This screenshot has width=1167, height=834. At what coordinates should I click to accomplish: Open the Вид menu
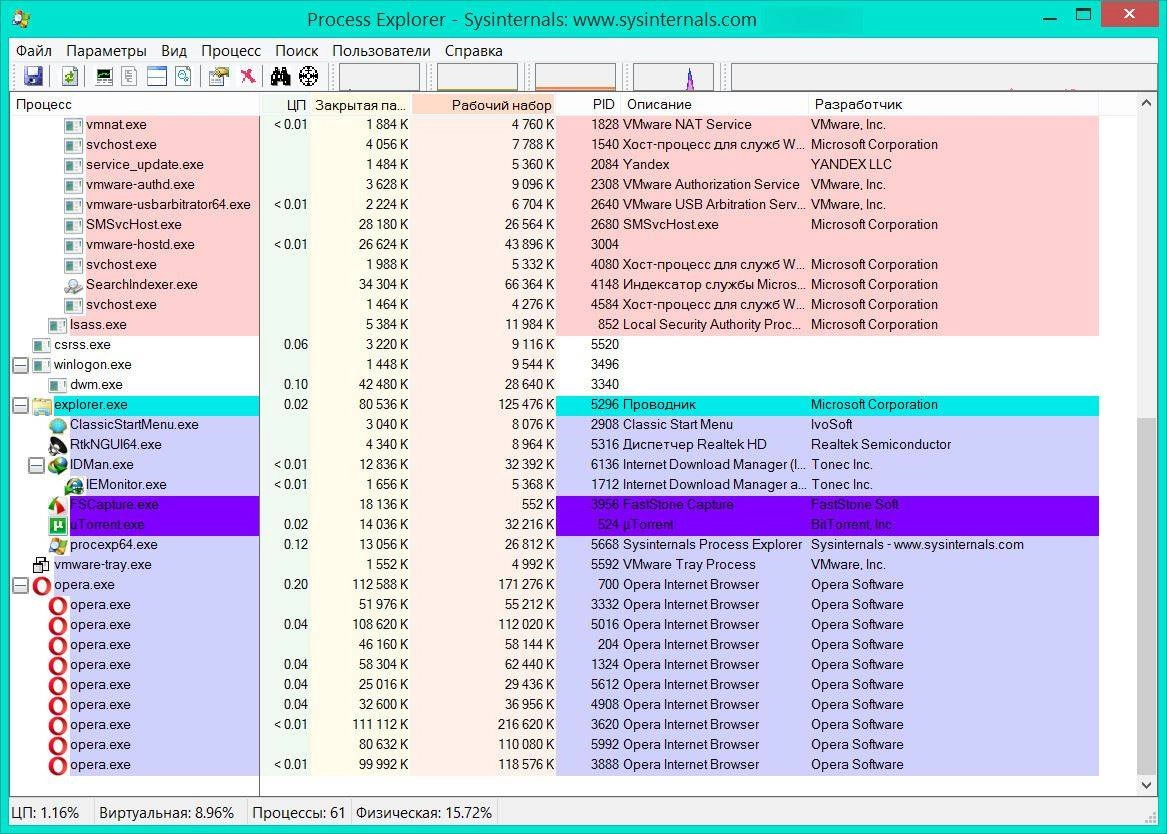tap(173, 51)
